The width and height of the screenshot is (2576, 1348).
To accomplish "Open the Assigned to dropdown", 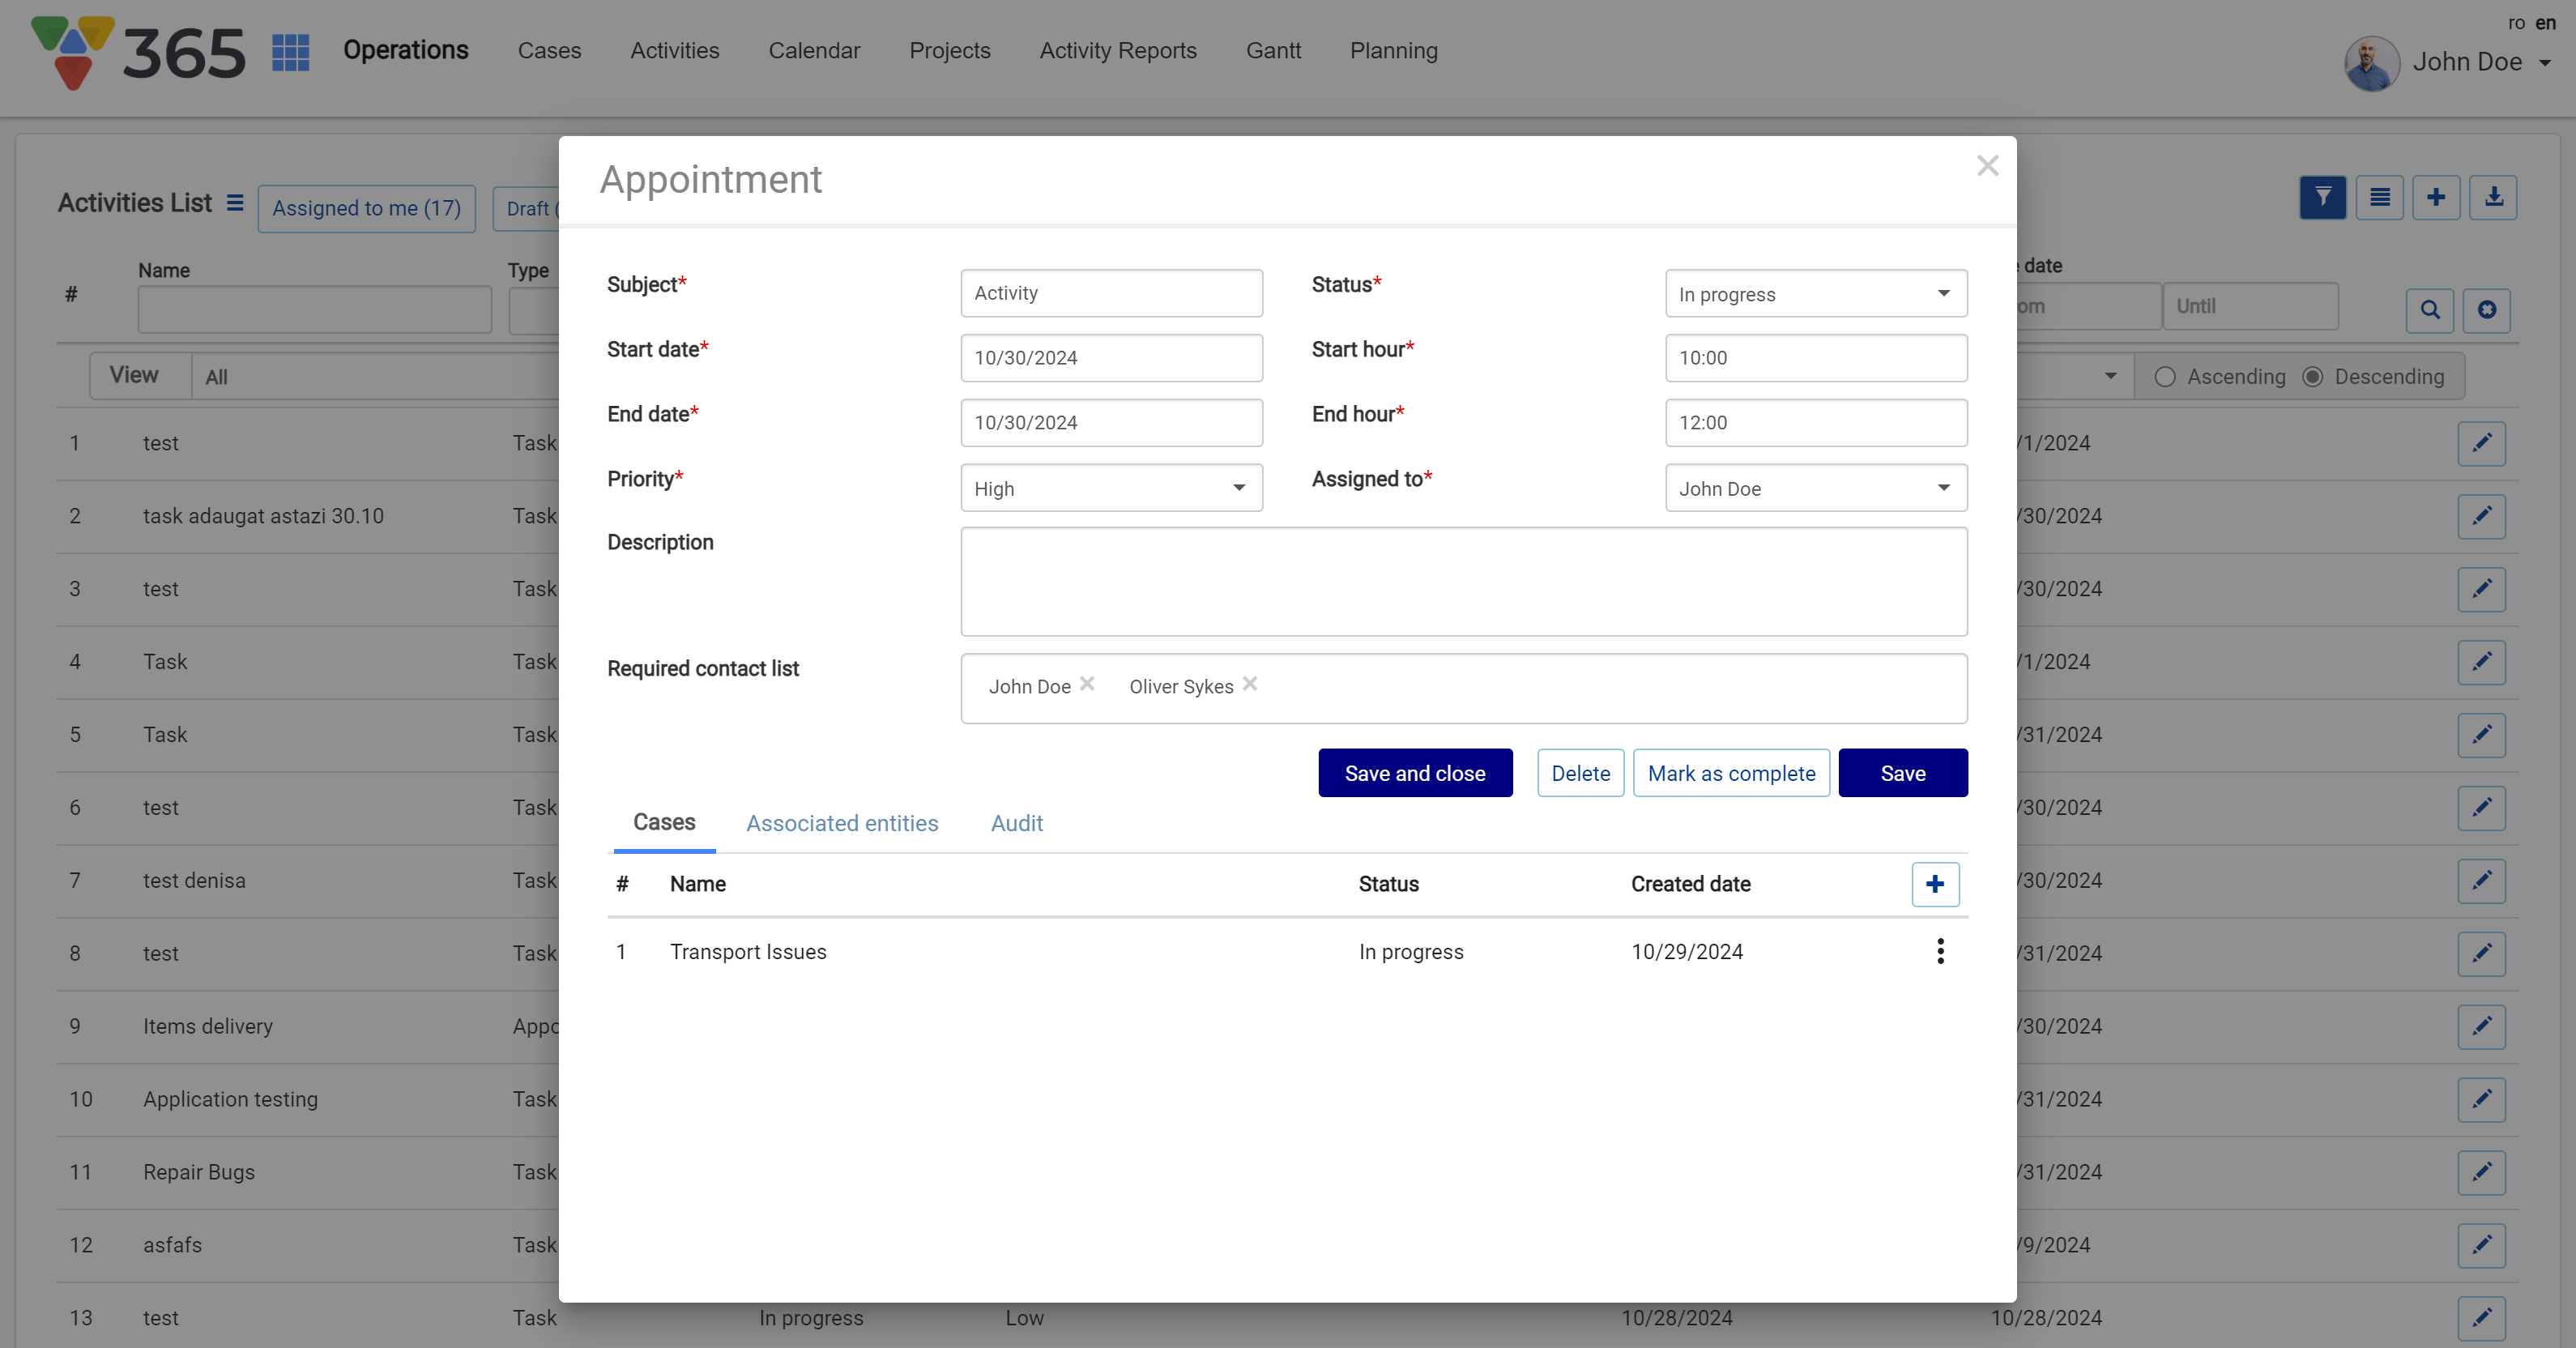I will (1815, 488).
